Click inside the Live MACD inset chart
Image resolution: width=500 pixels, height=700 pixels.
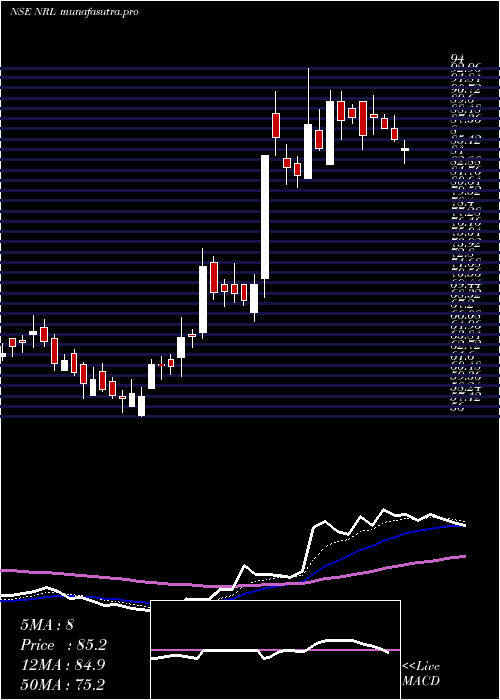tap(275, 650)
